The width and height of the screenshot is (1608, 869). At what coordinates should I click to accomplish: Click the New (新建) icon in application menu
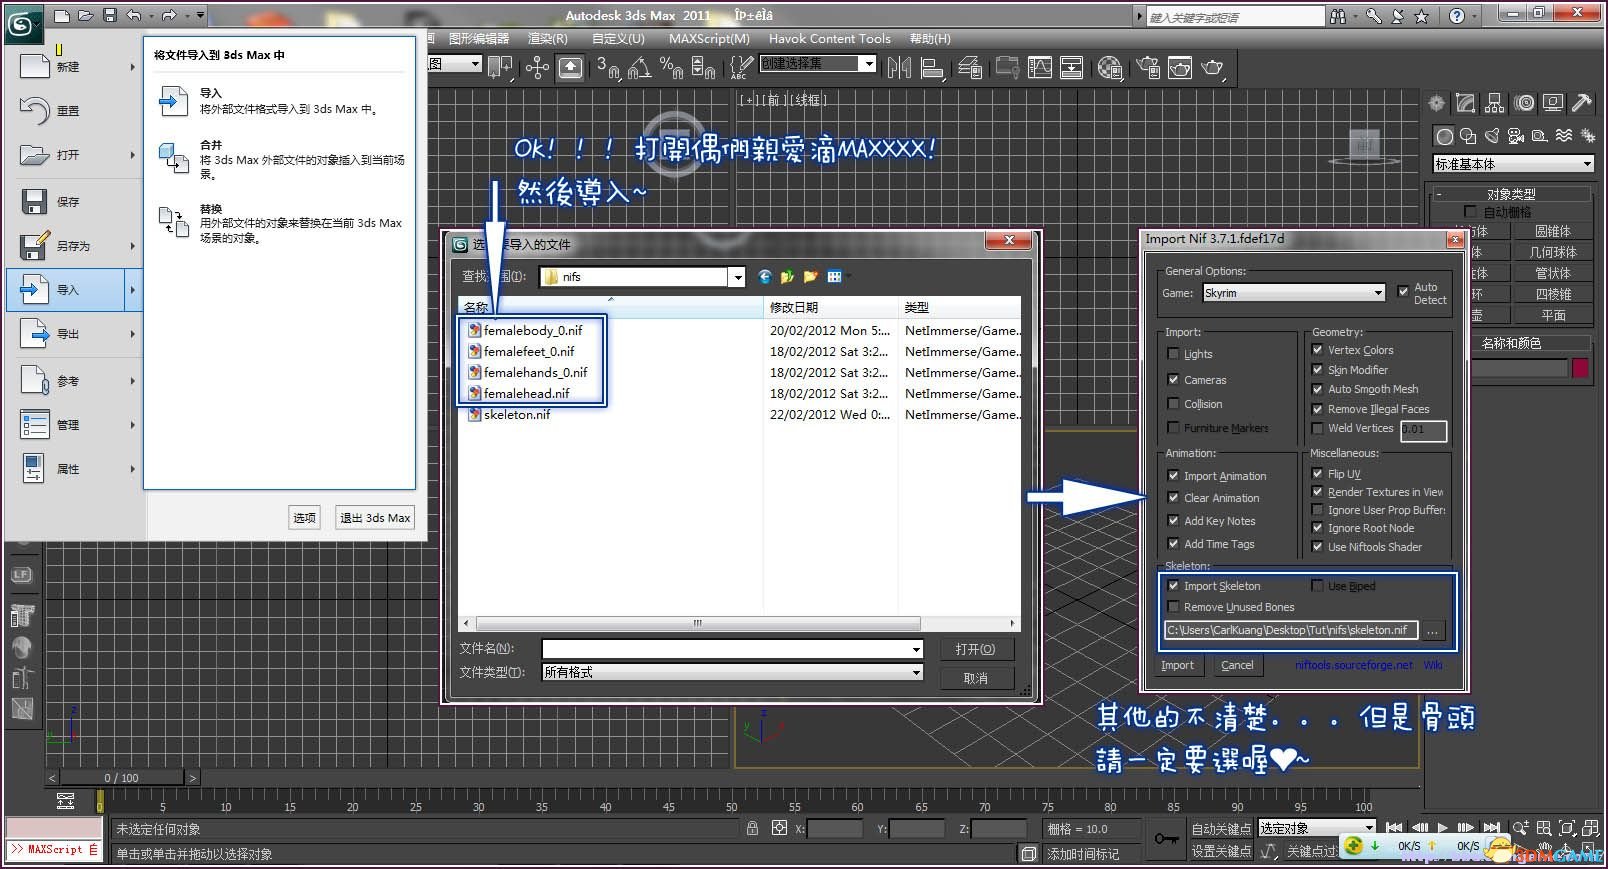point(34,66)
